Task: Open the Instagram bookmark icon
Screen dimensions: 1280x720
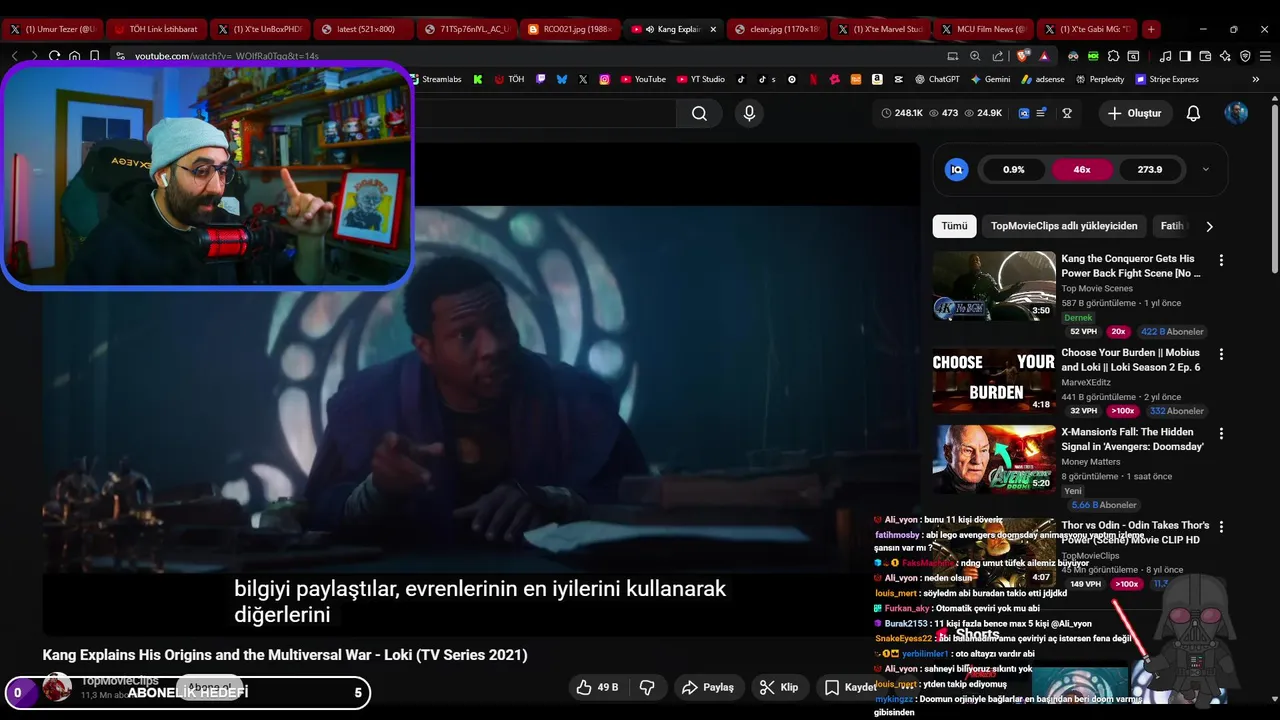Action: (x=604, y=79)
